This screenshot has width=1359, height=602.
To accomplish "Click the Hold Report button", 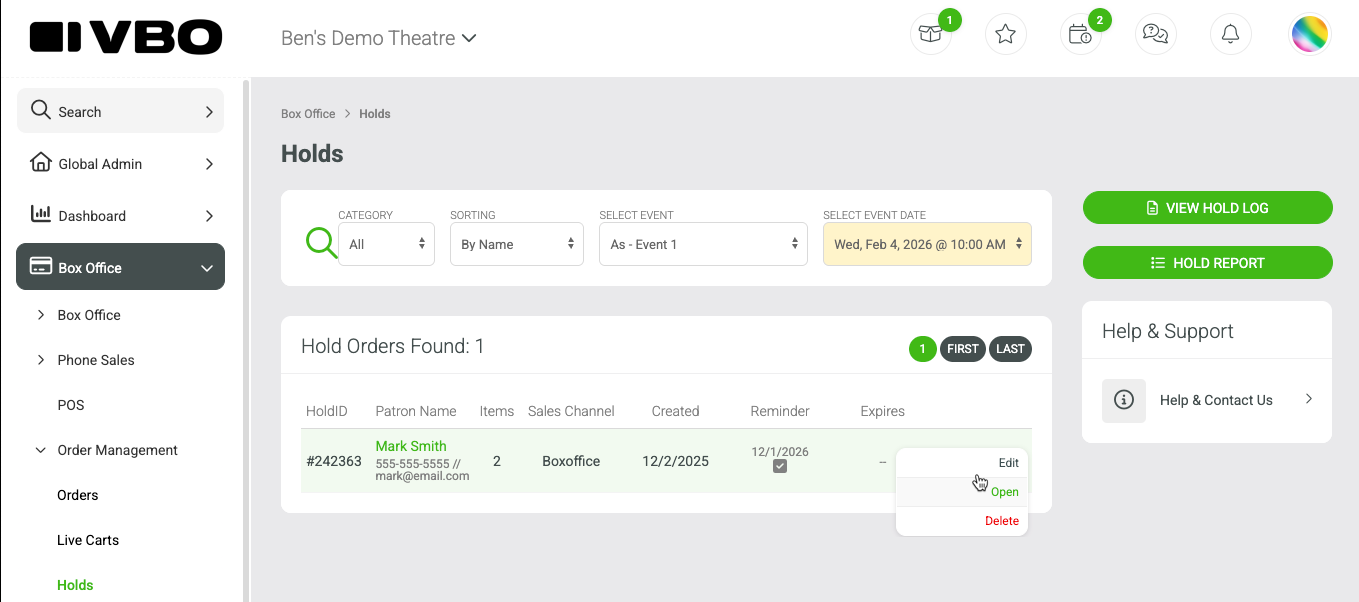I will 1207,263.
